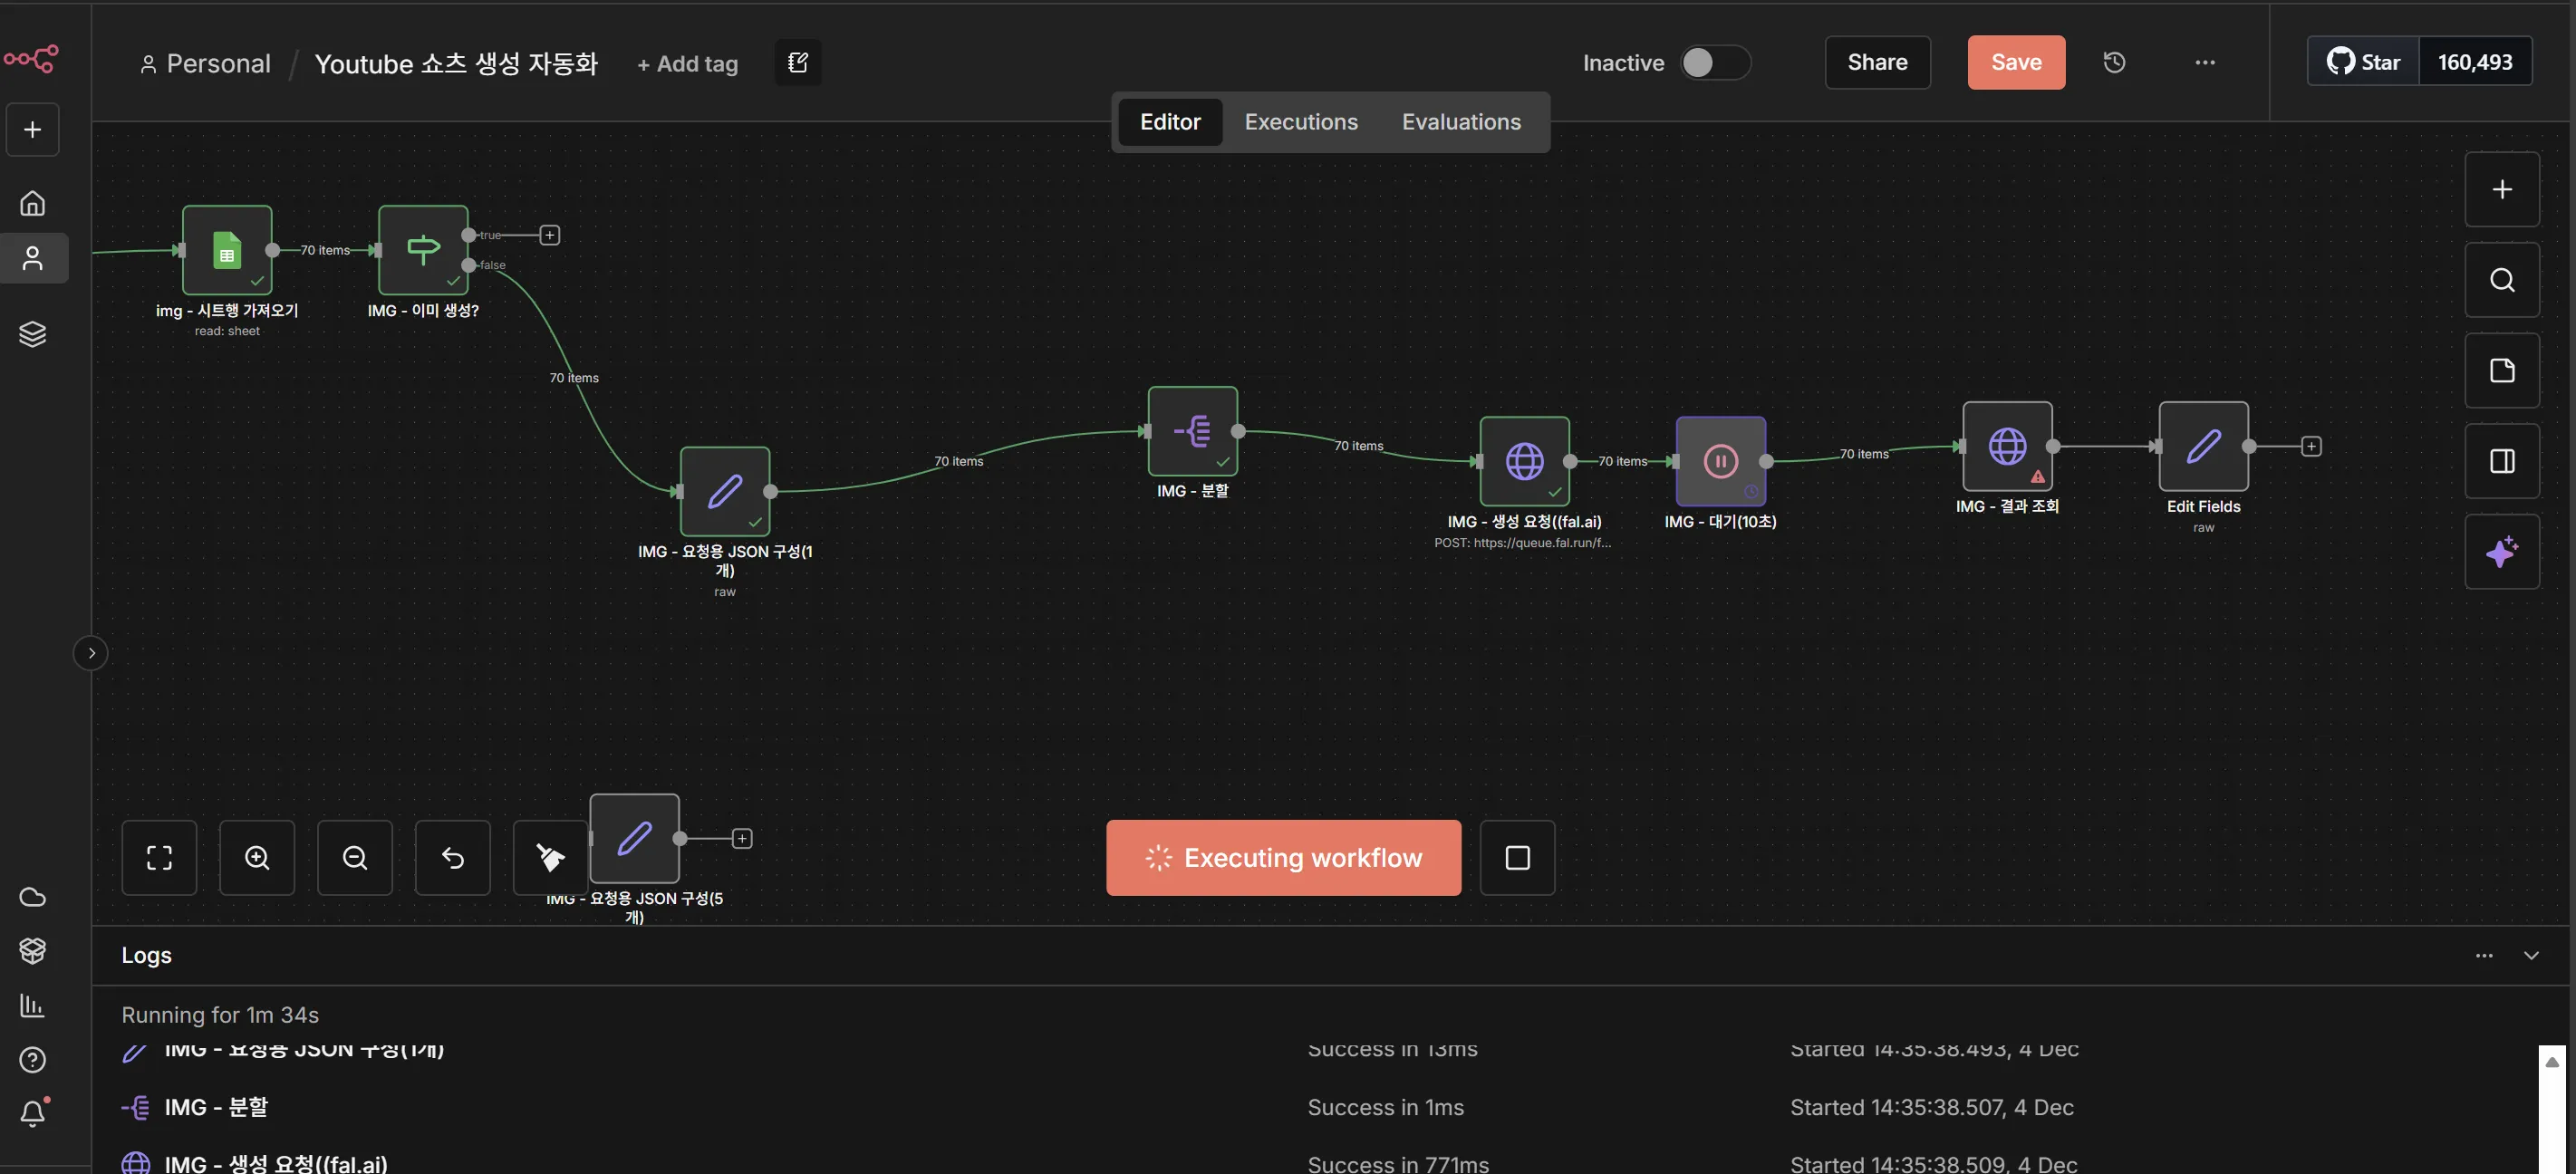Stop the executing workflow square button
This screenshot has height=1174, width=2576.
point(1517,858)
